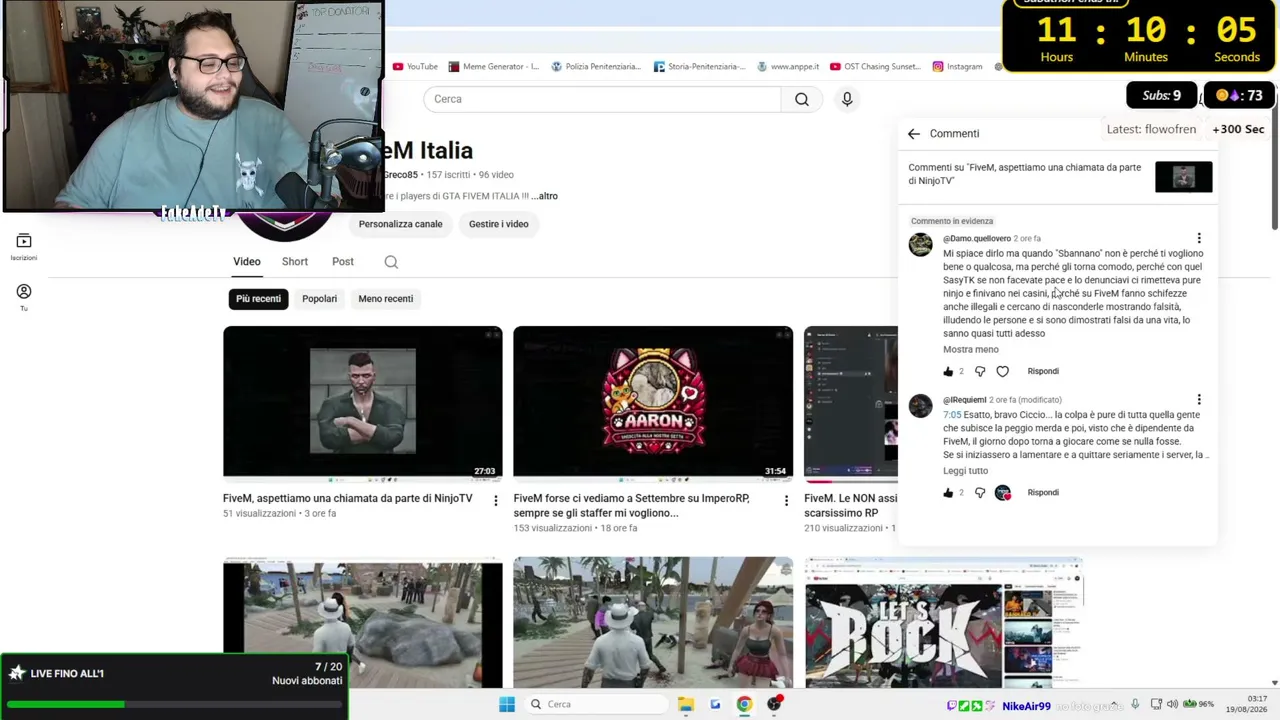
Task: Open the menu for 'FiveM forse ci vediamo a Settembre' video
Action: point(786,500)
